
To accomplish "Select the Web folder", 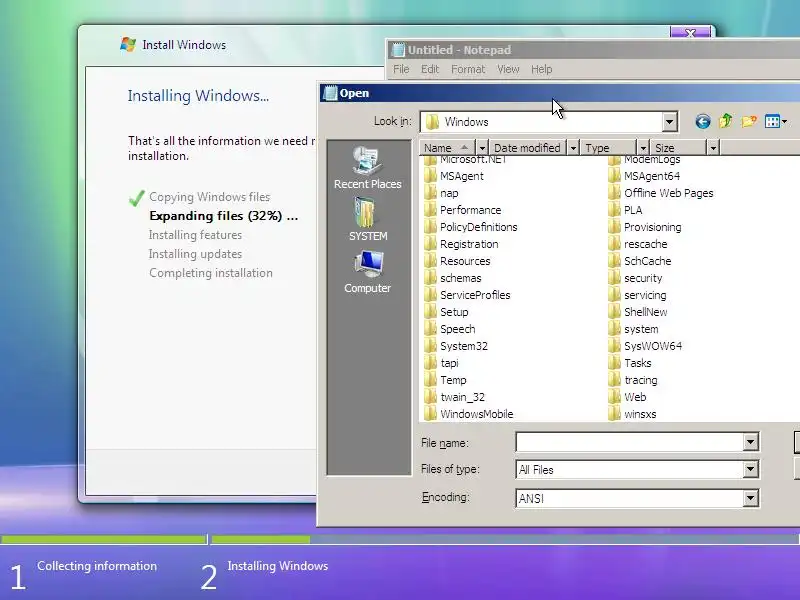I will click(628, 397).
